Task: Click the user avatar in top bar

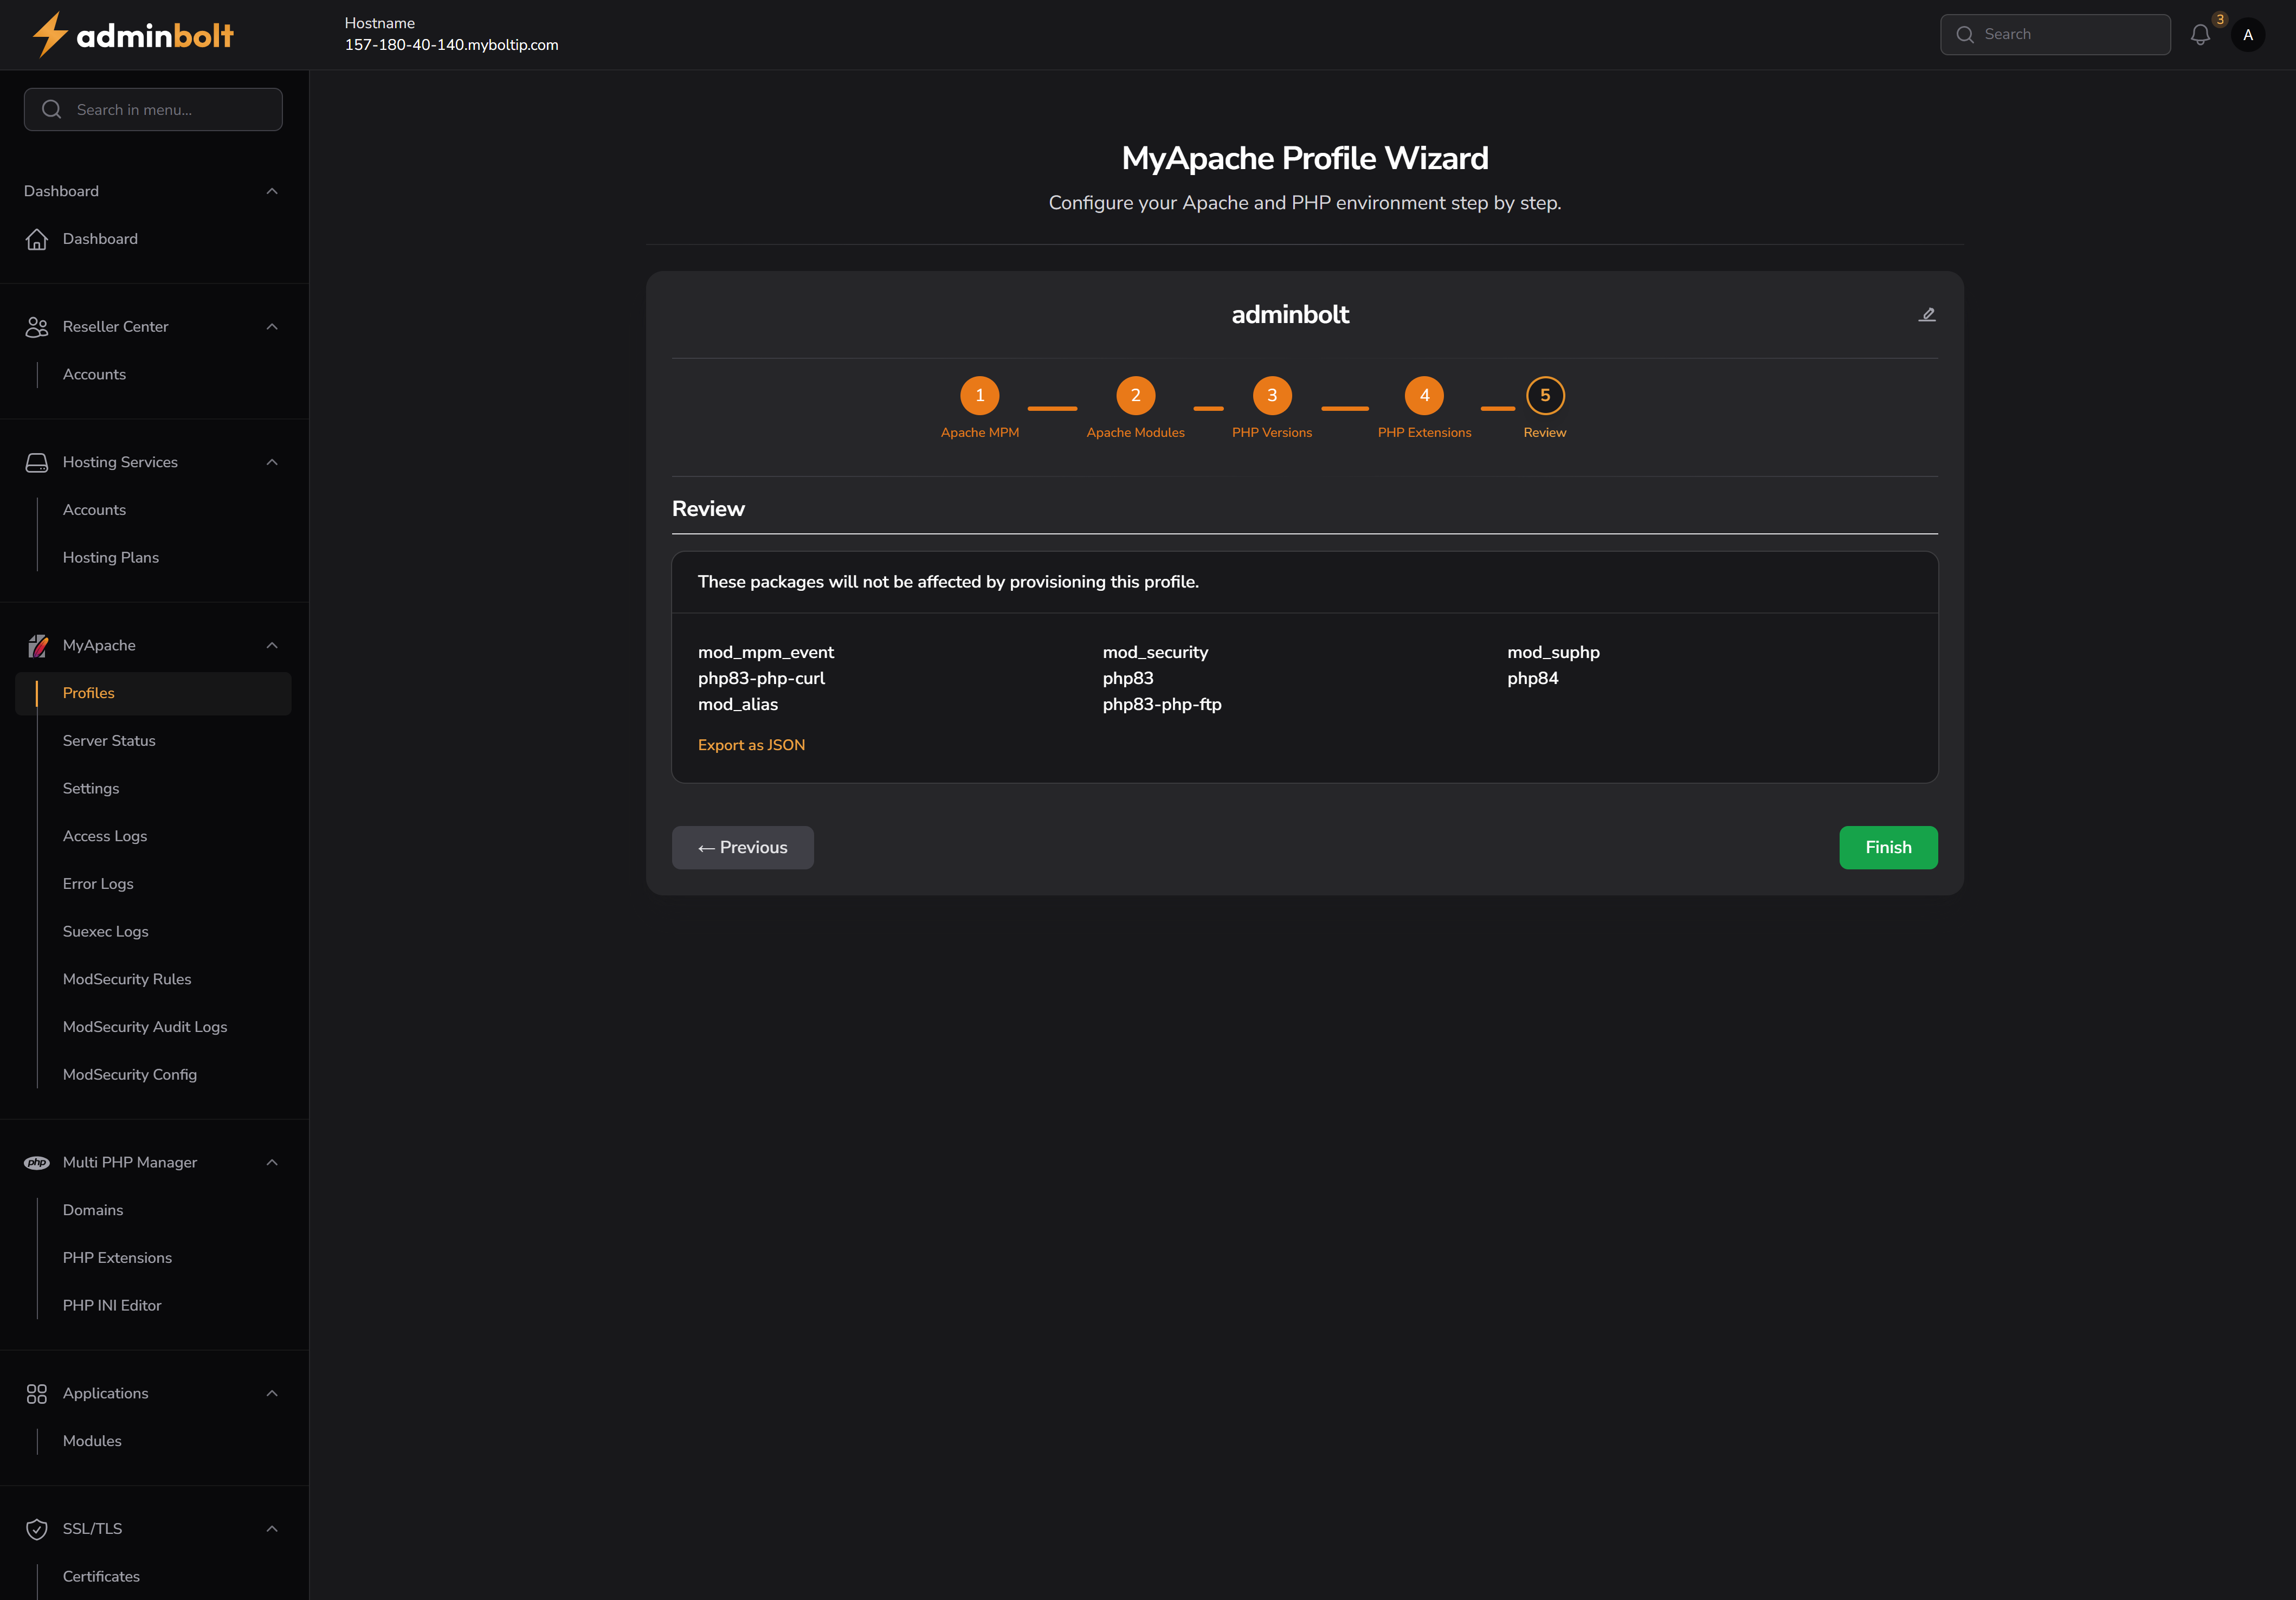Action: click(x=2248, y=34)
